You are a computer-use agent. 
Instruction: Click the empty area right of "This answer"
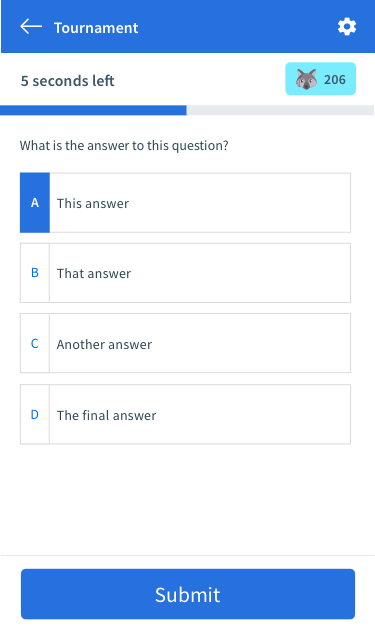240,202
